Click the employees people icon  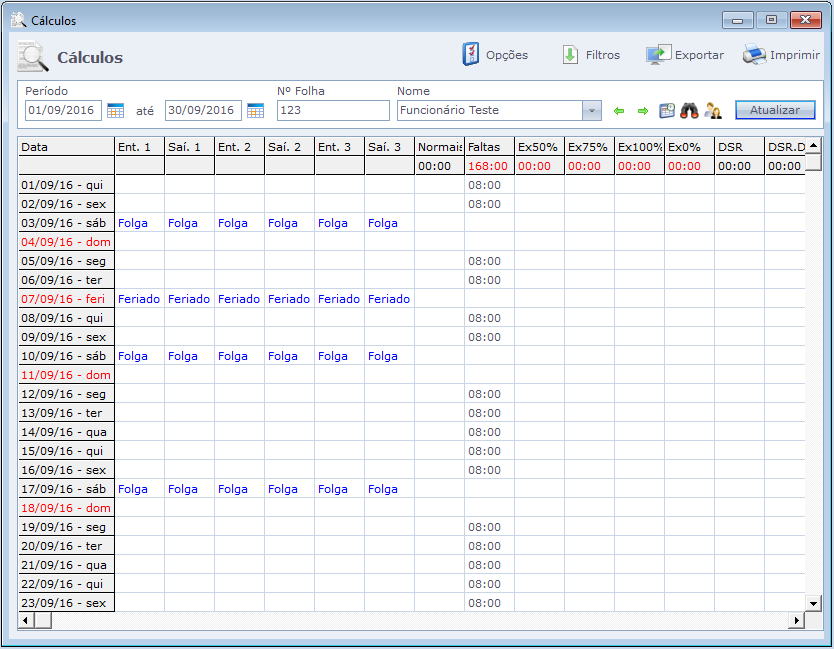[713, 111]
